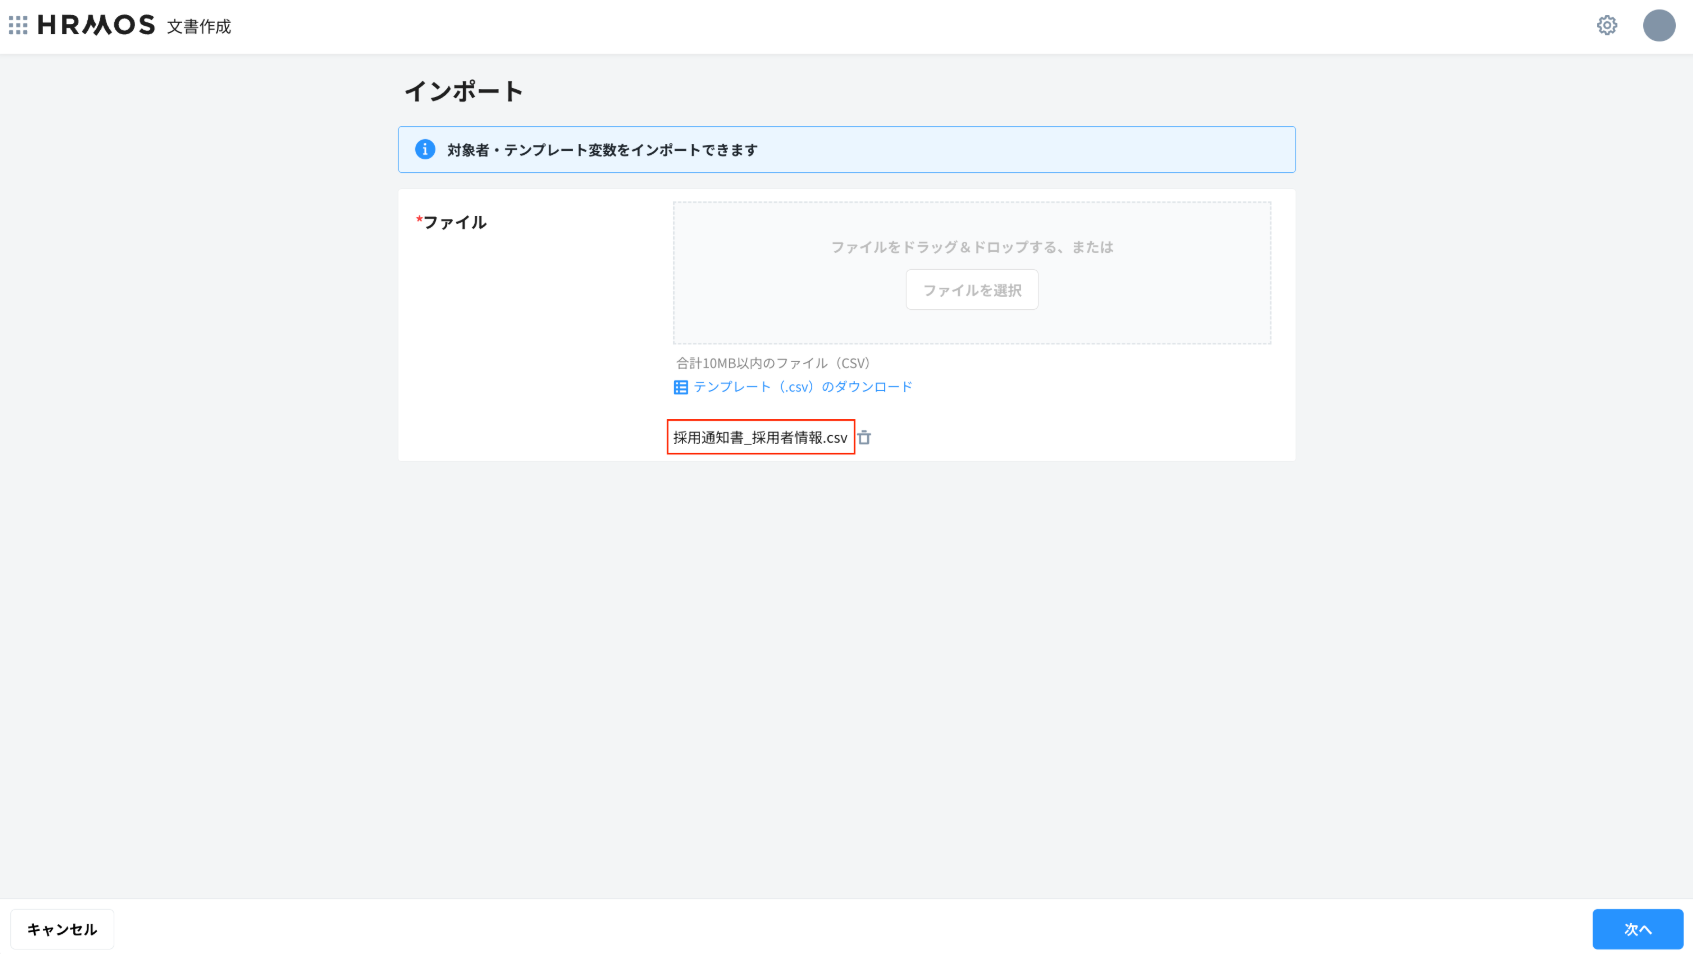Select the uploaded file 採用通知書_採用者情報.csv
Image resolution: width=1693 pixels, height=954 pixels.
[760, 437]
